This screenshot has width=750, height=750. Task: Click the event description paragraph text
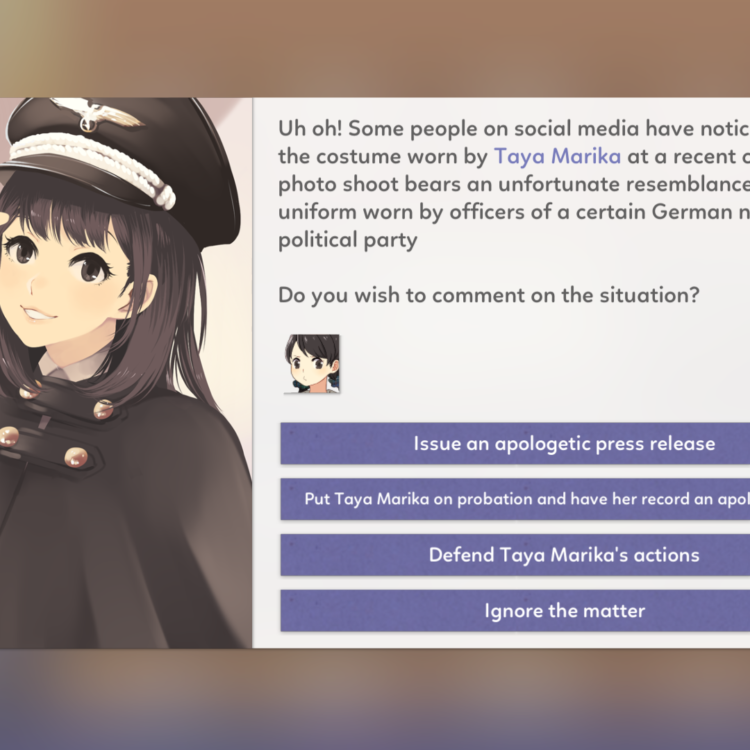point(514,184)
